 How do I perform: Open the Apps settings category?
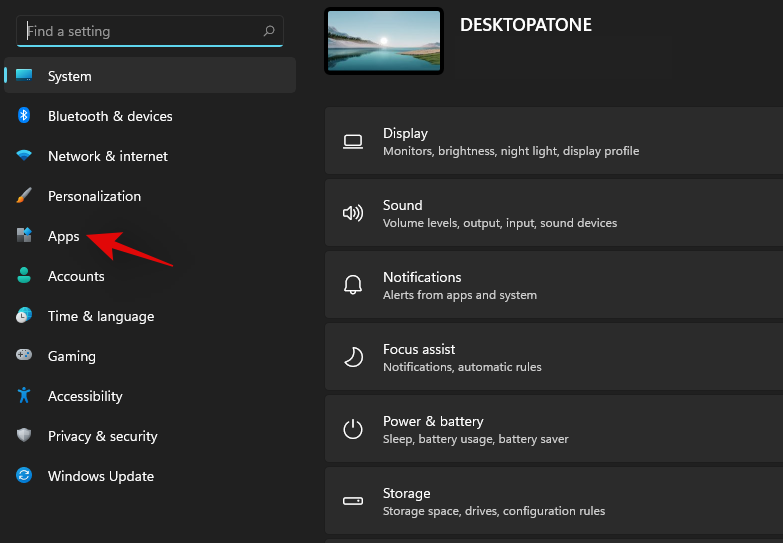pyautogui.click(x=63, y=236)
